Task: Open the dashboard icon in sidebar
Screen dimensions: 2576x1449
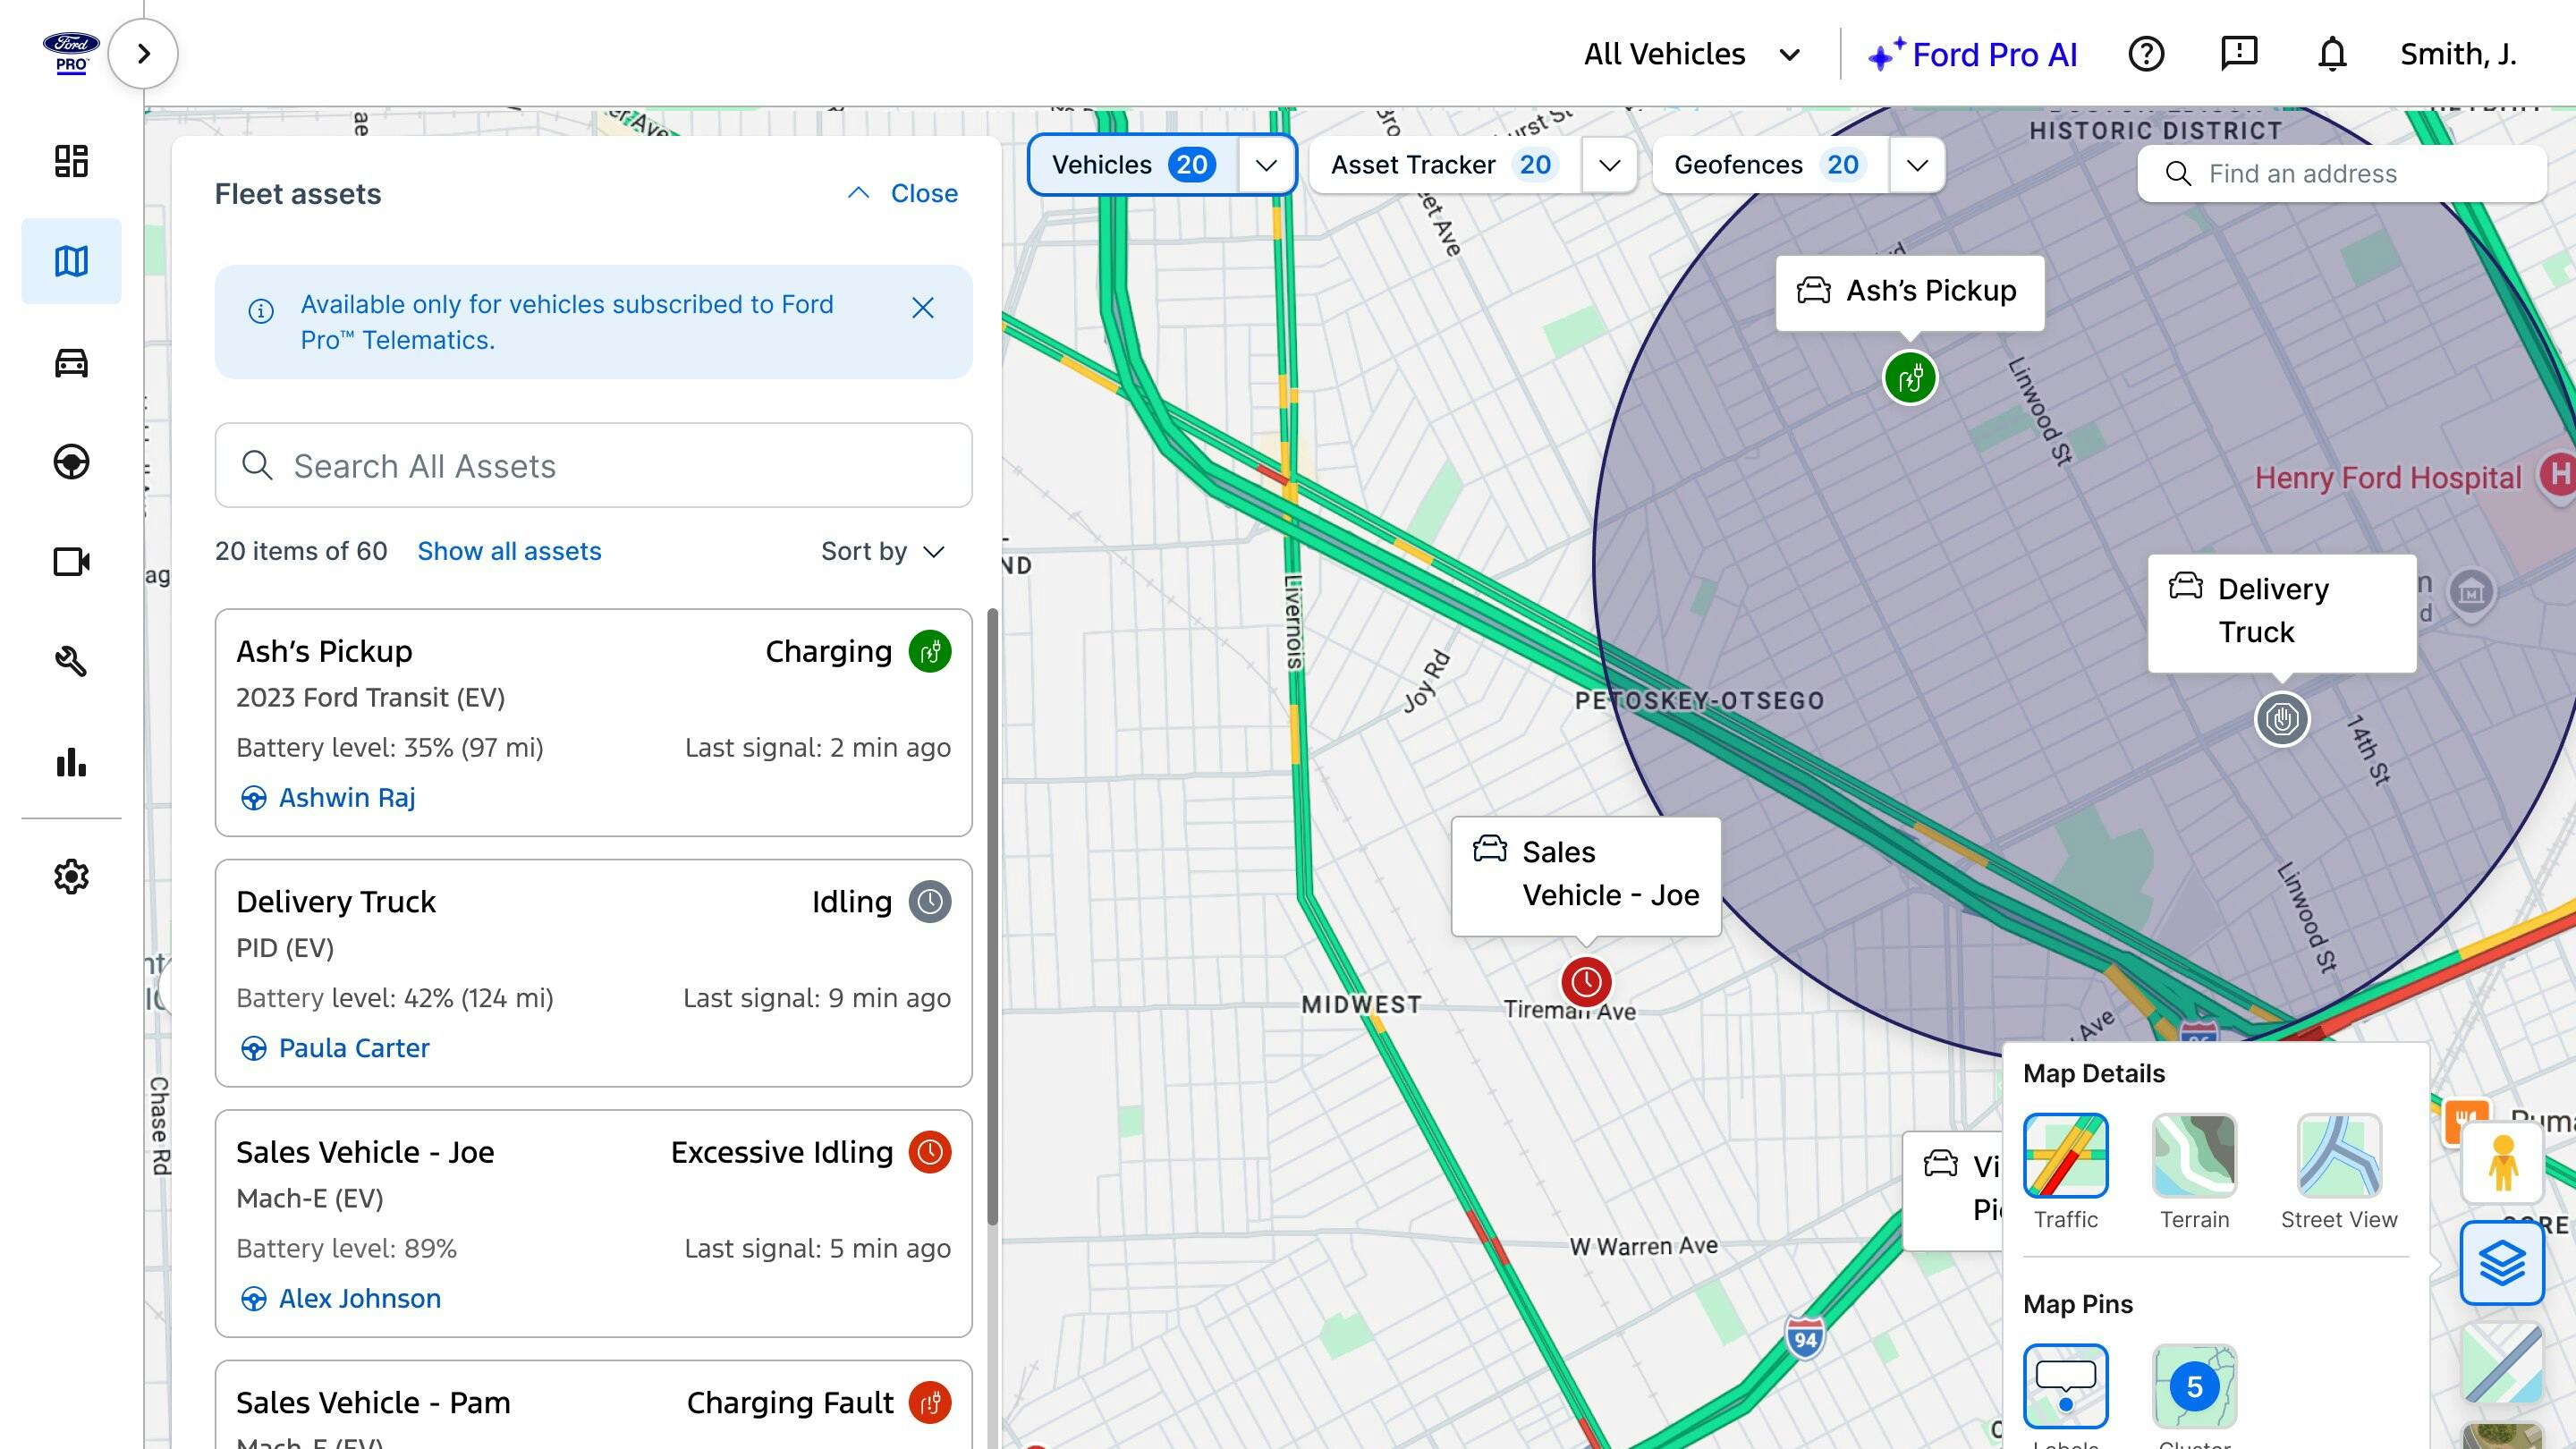Action: (x=71, y=161)
